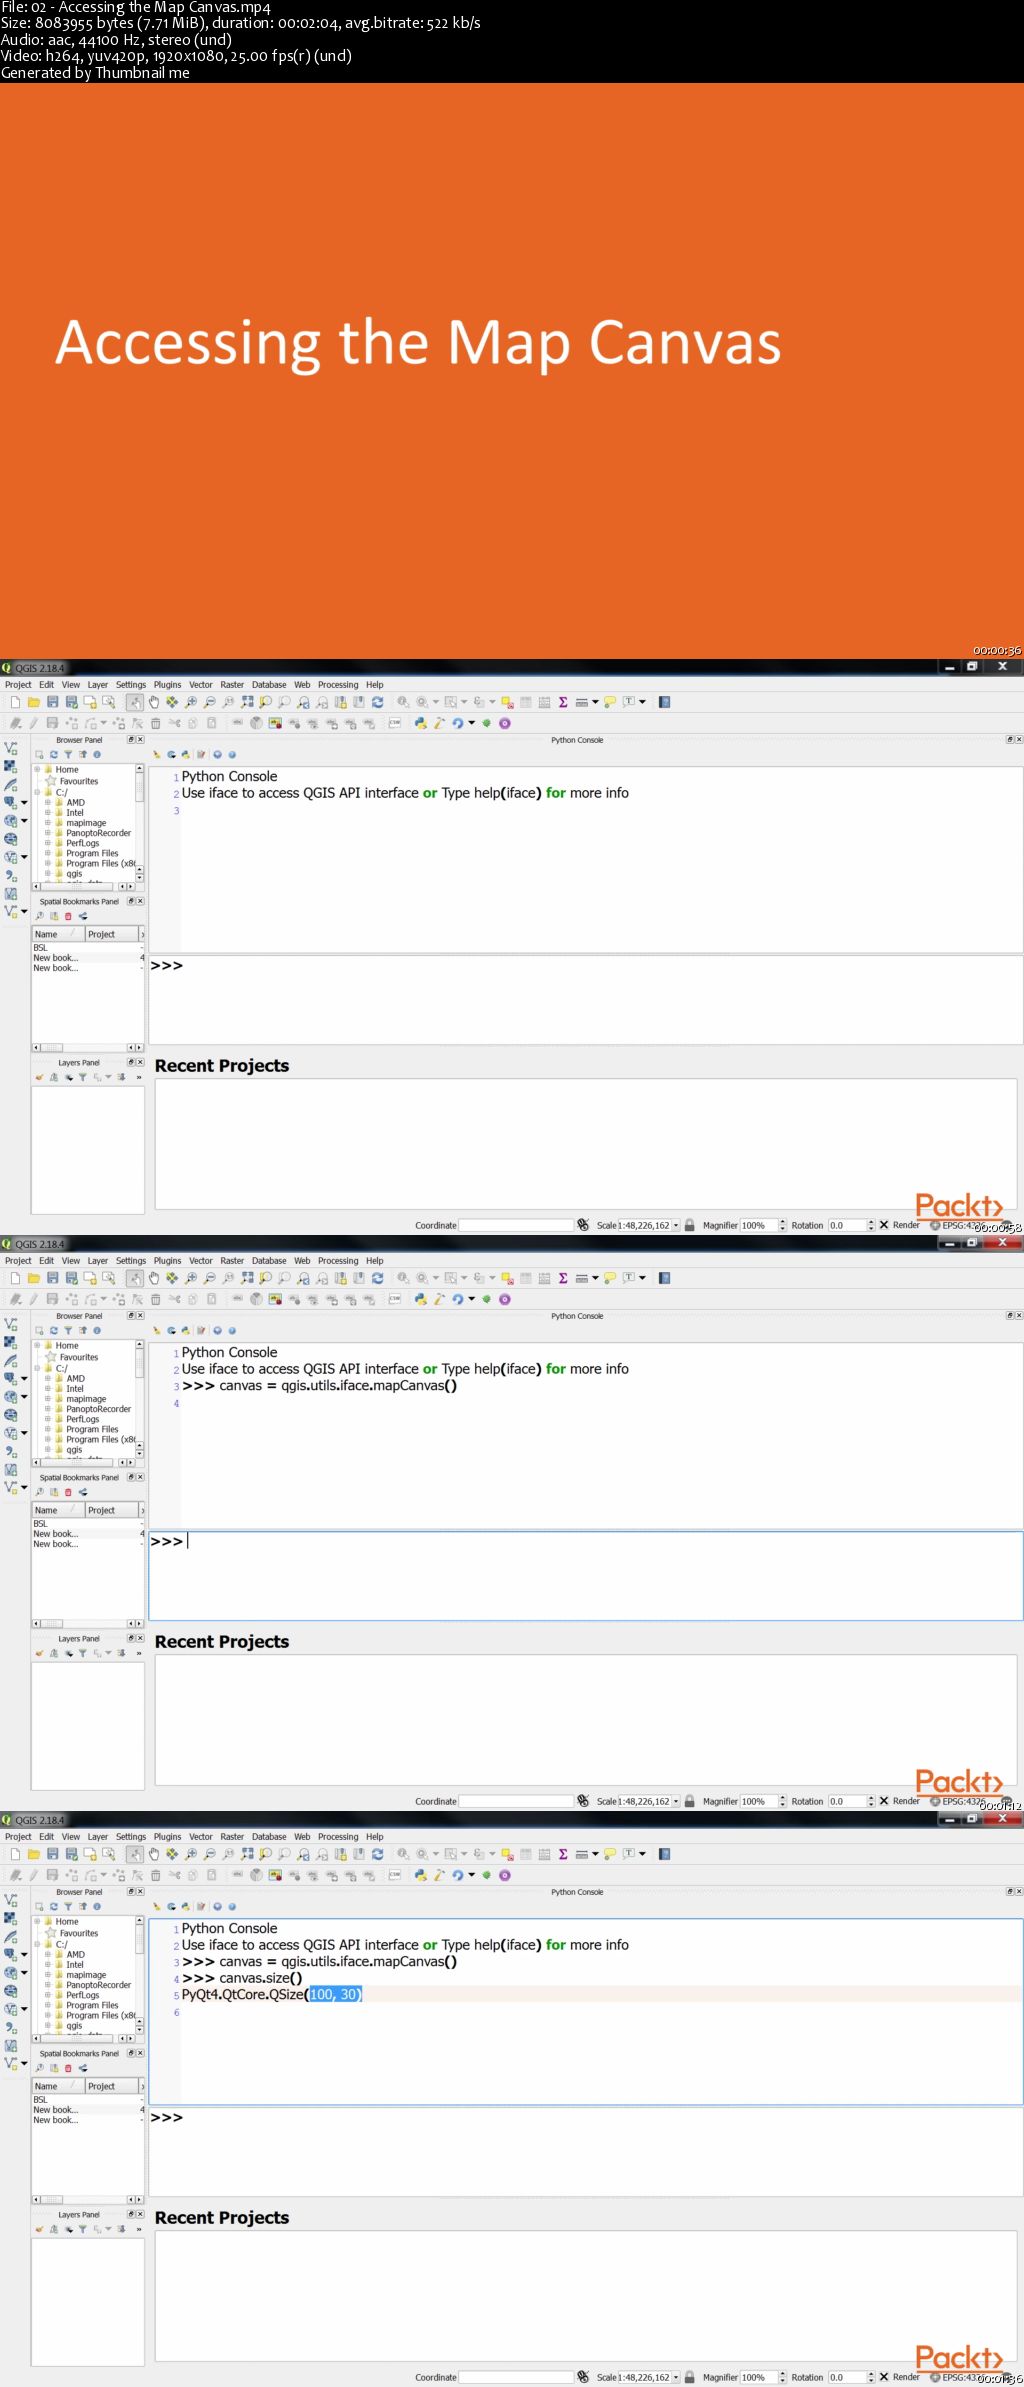Click Open Project folder icon in empty-console frame
This screenshot has height=2387, width=1024.
click(x=34, y=702)
